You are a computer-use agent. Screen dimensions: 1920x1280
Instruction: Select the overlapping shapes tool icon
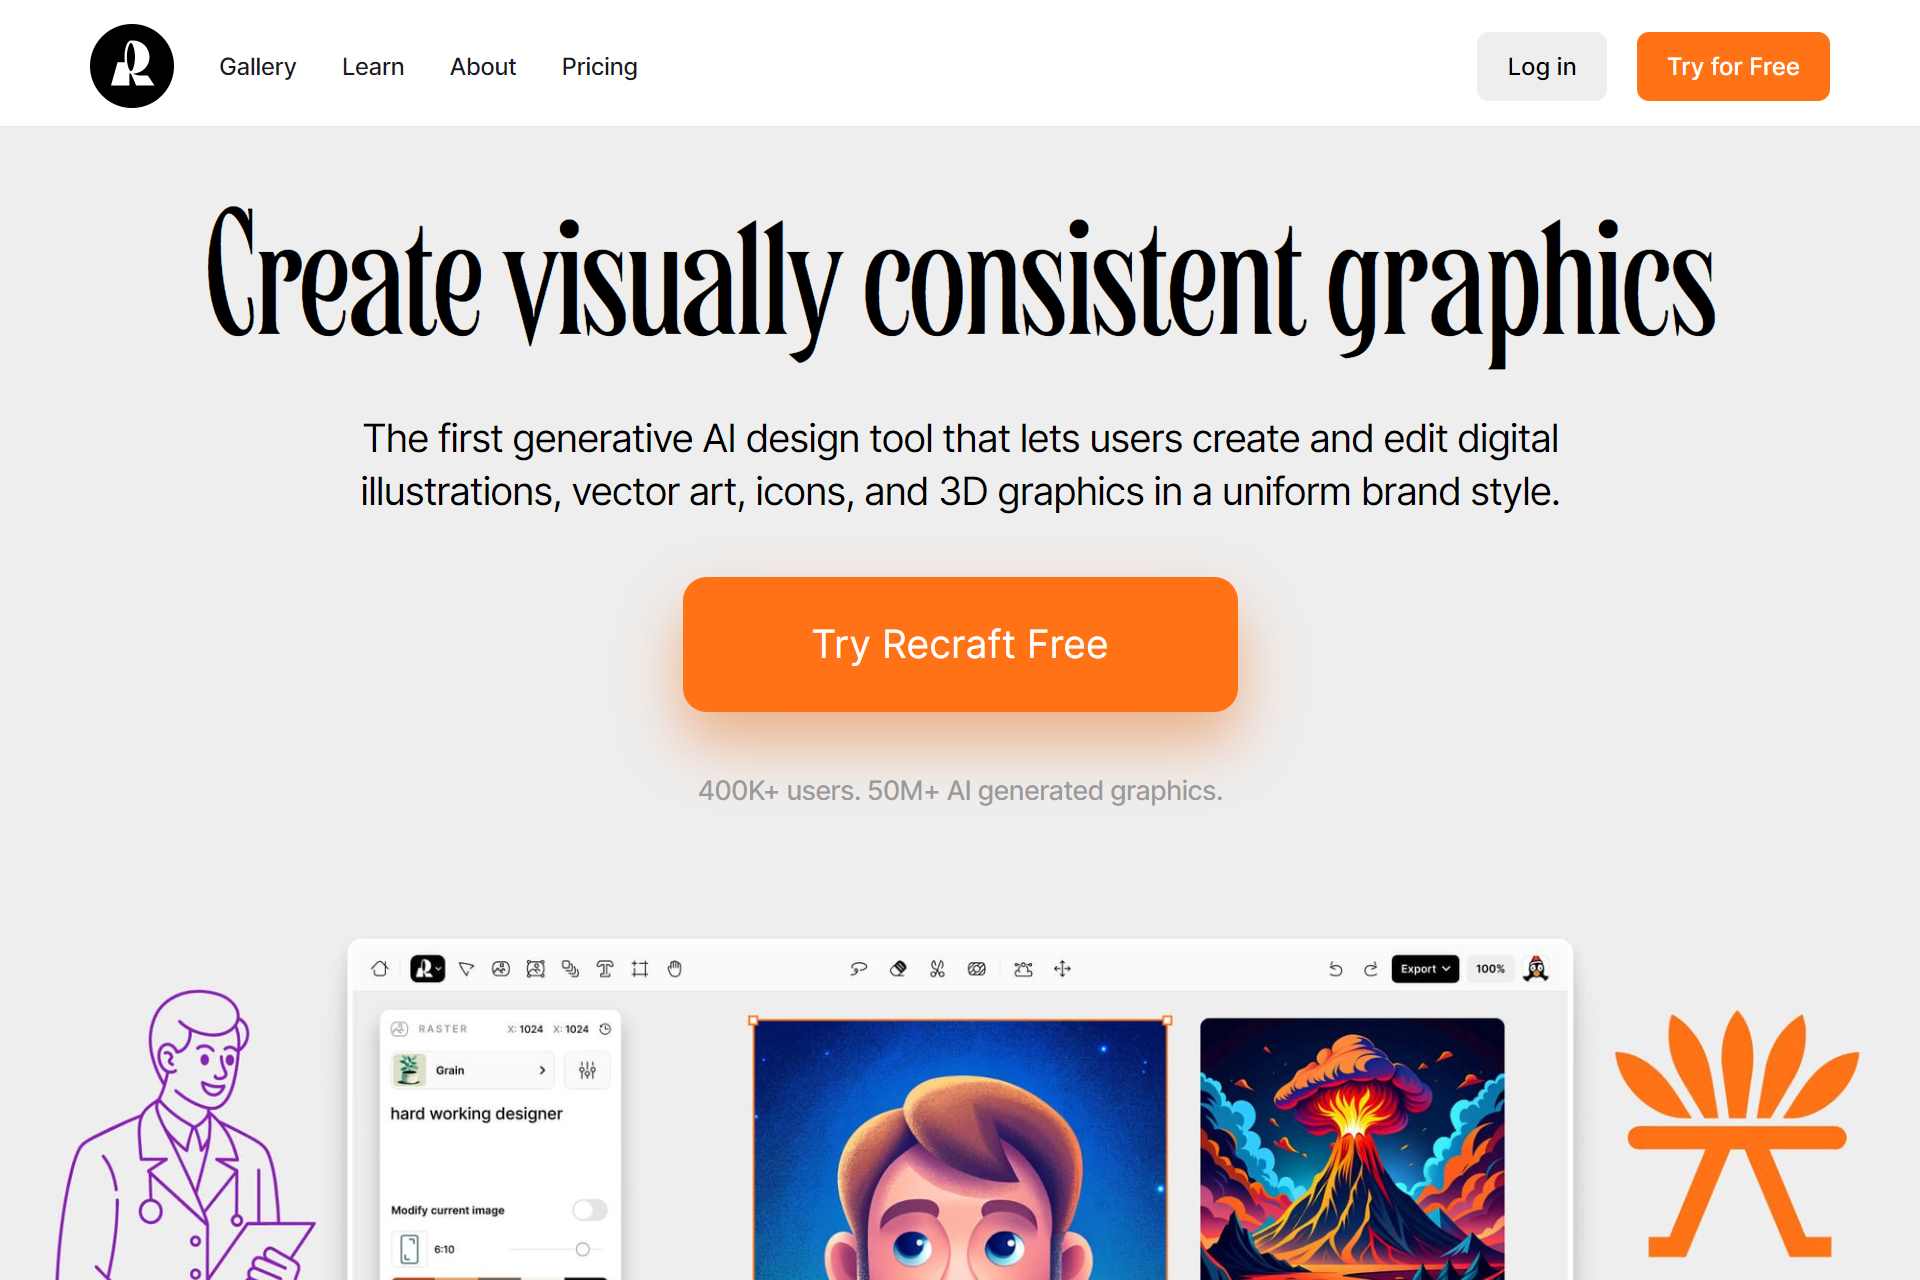click(570, 968)
